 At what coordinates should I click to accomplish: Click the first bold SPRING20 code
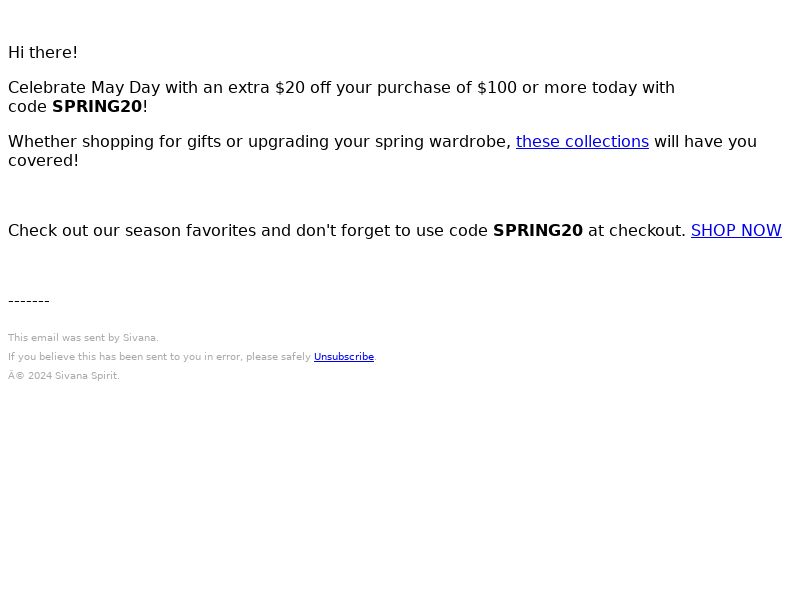(x=97, y=107)
